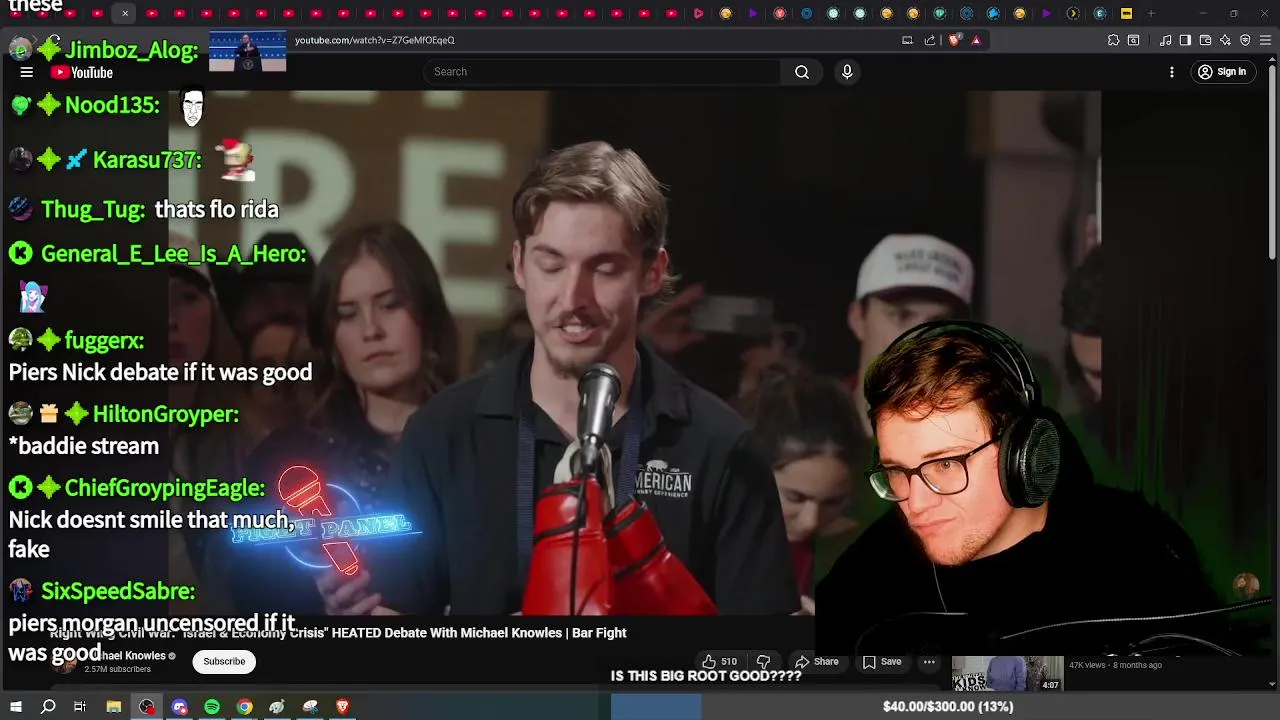Open the recommended video thumbnail showing 4:07
This screenshot has width=1280, height=720.
click(1007, 673)
